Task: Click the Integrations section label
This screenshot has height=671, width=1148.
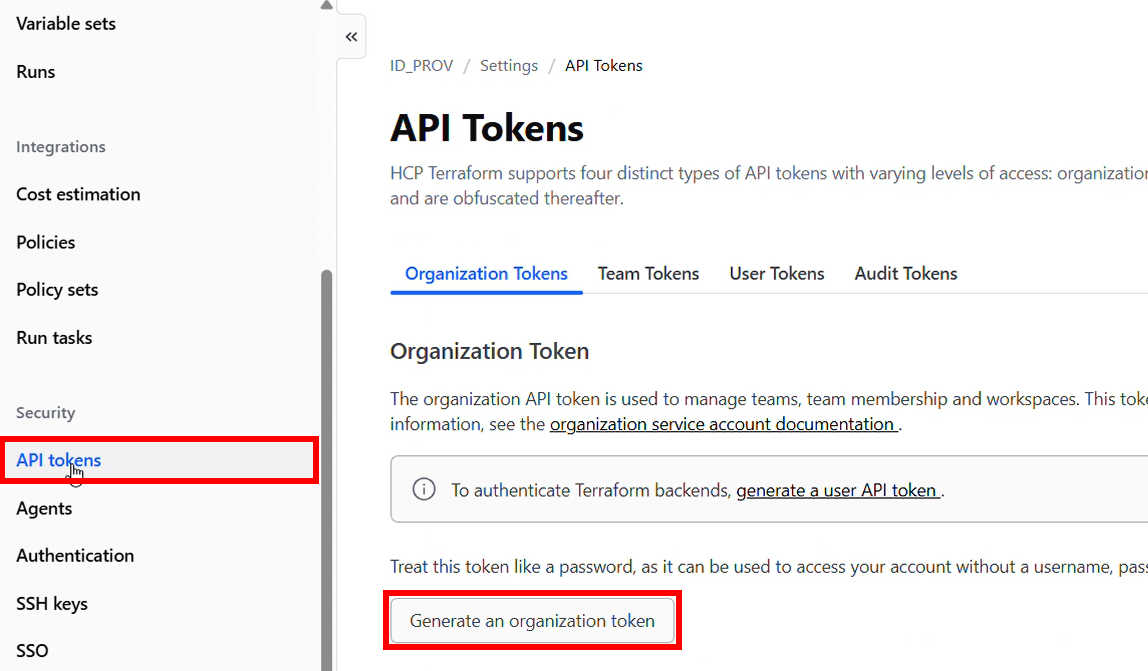Action: [61, 147]
